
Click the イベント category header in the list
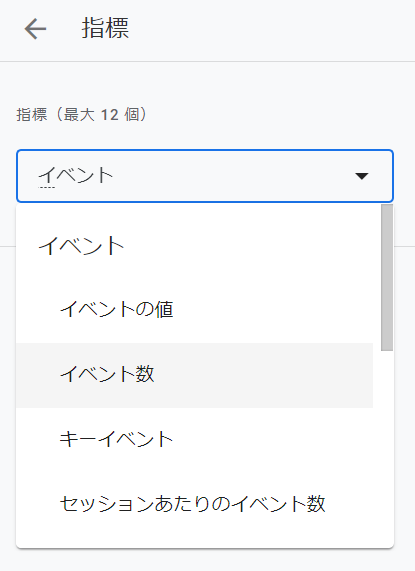click(81, 246)
